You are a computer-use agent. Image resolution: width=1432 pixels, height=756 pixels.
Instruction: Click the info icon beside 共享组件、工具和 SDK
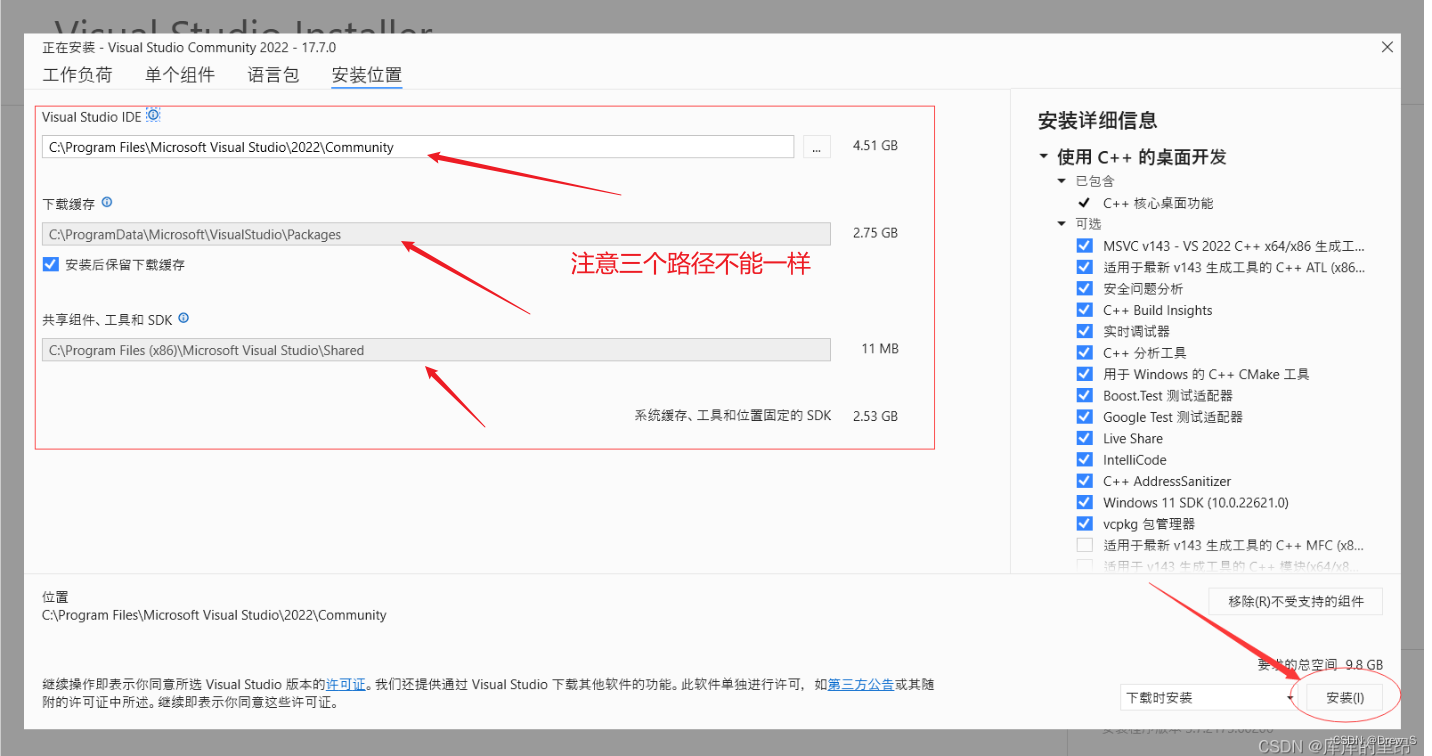point(183,319)
